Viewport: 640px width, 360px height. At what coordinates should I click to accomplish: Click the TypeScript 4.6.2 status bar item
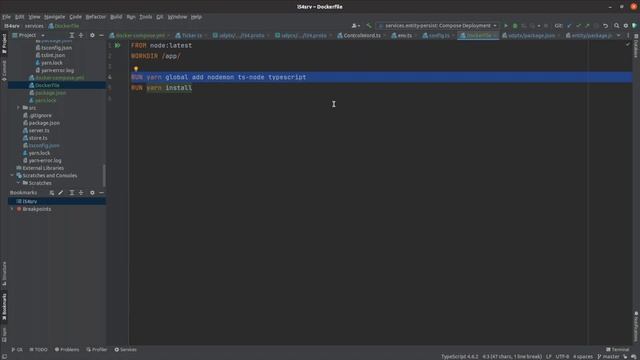pos(459,357)
